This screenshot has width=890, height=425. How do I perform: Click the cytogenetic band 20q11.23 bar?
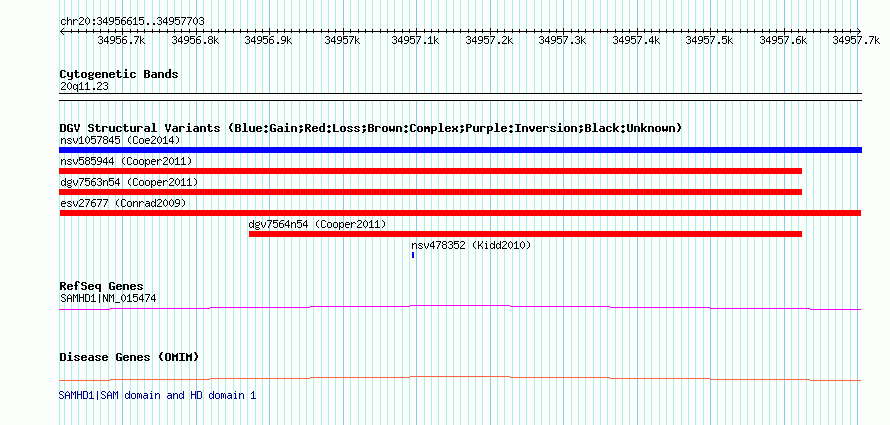(x=460, y=97)
